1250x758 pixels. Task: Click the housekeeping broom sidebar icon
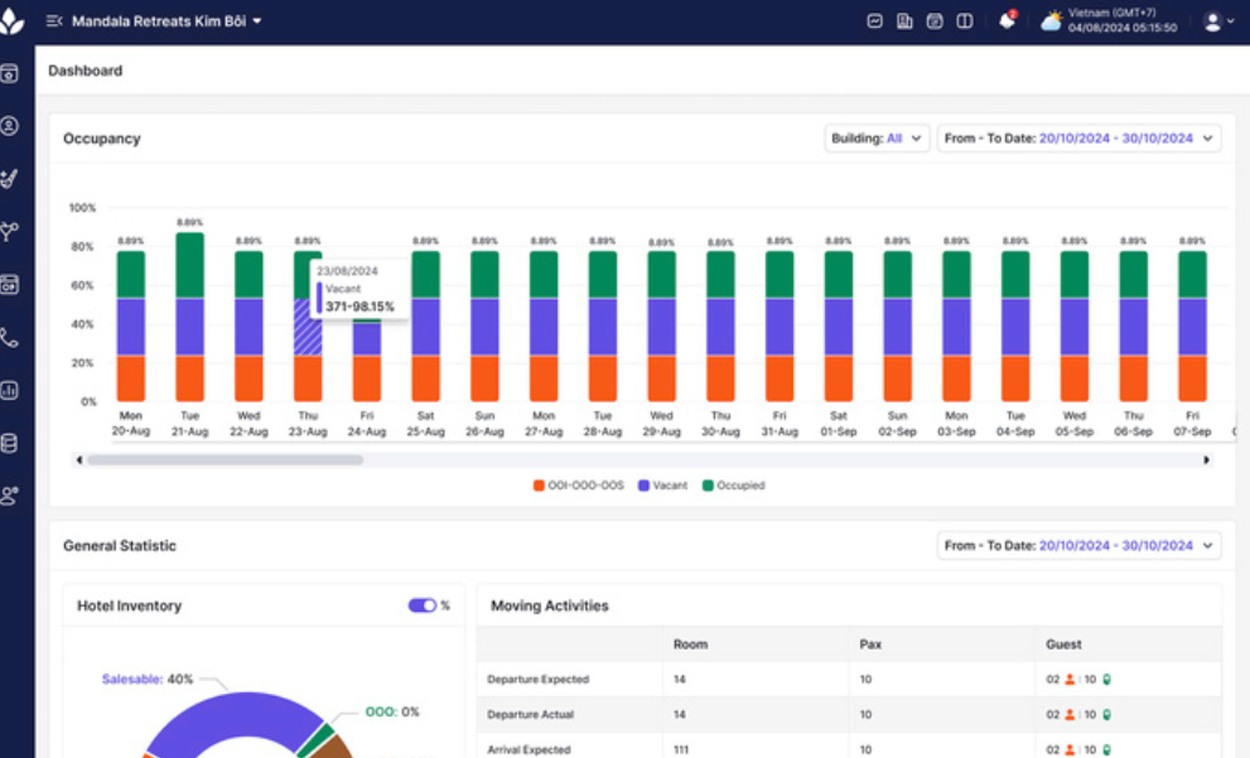pyautogui.click(x=10, y=179)
